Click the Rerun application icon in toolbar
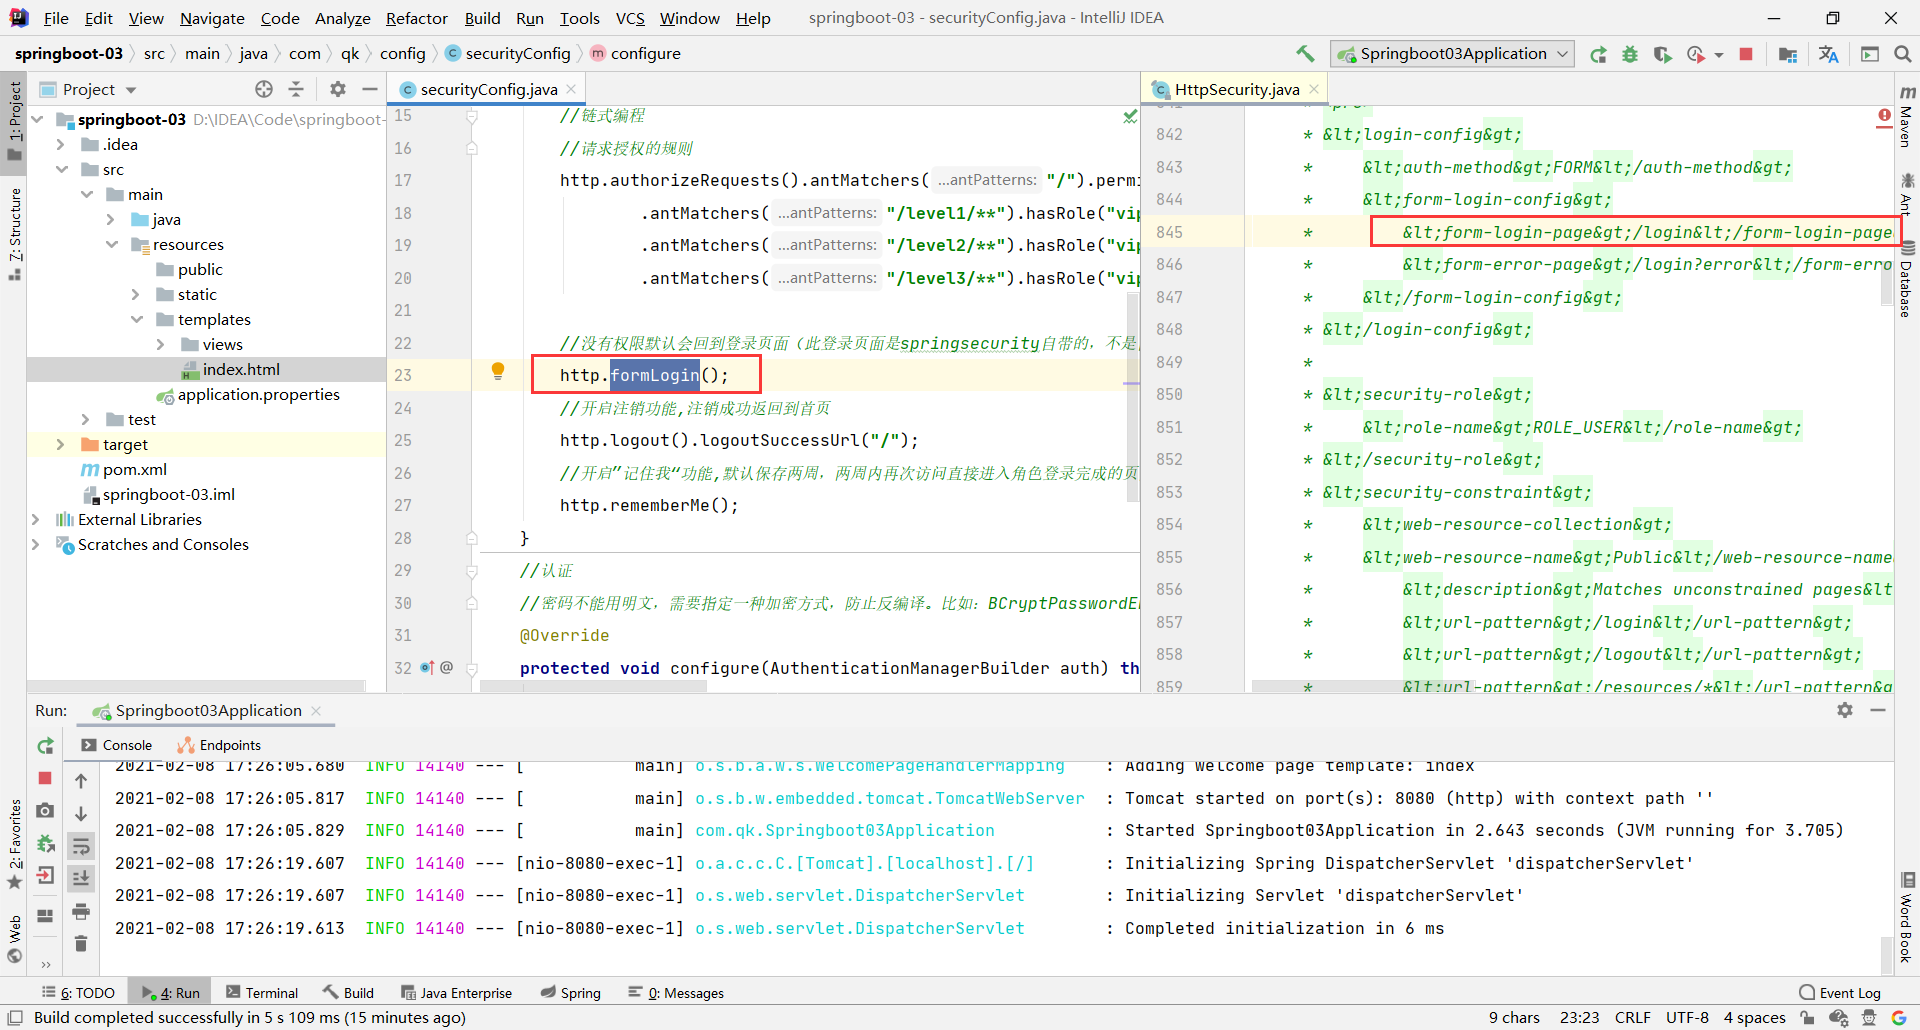 pyautogui.click(x=1599, y=54)
